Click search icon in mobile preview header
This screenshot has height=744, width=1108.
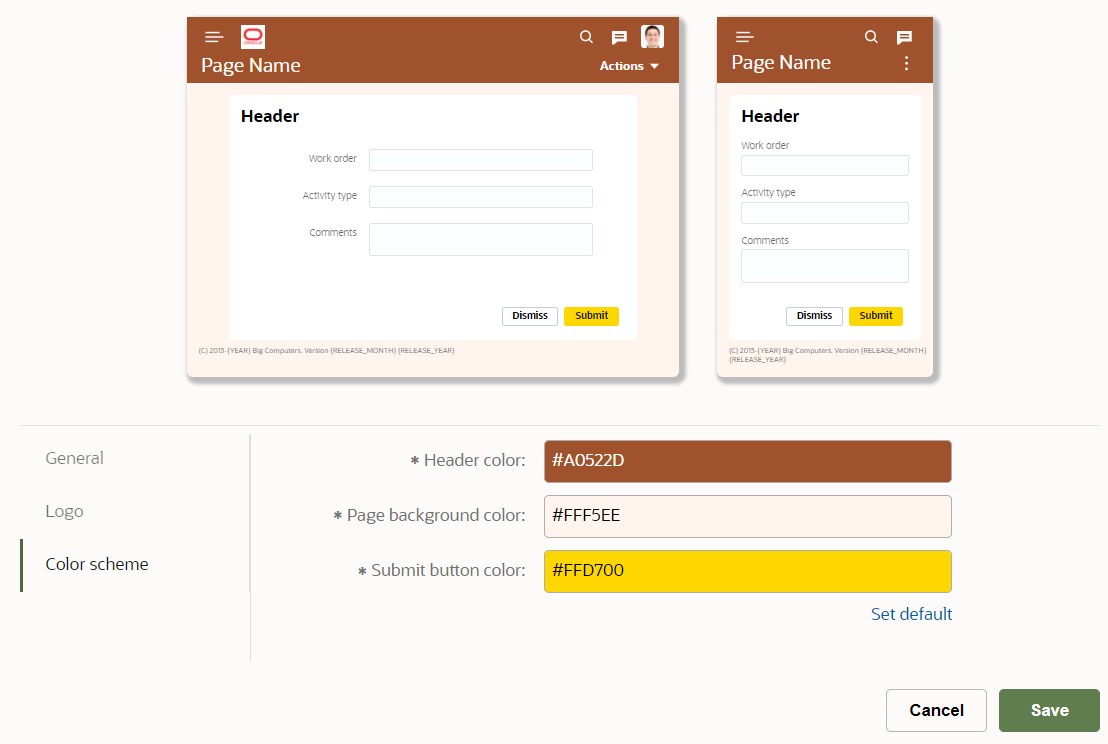click(871, 37)
